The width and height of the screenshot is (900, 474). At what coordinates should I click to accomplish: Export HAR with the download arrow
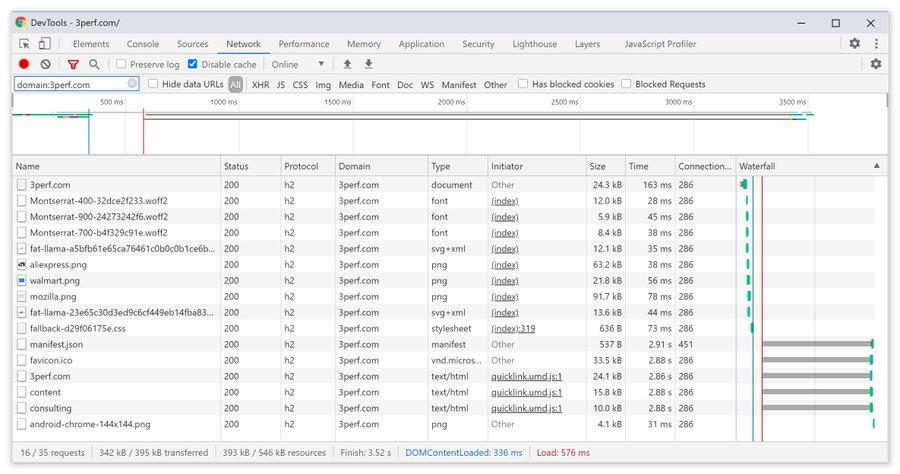368,64
